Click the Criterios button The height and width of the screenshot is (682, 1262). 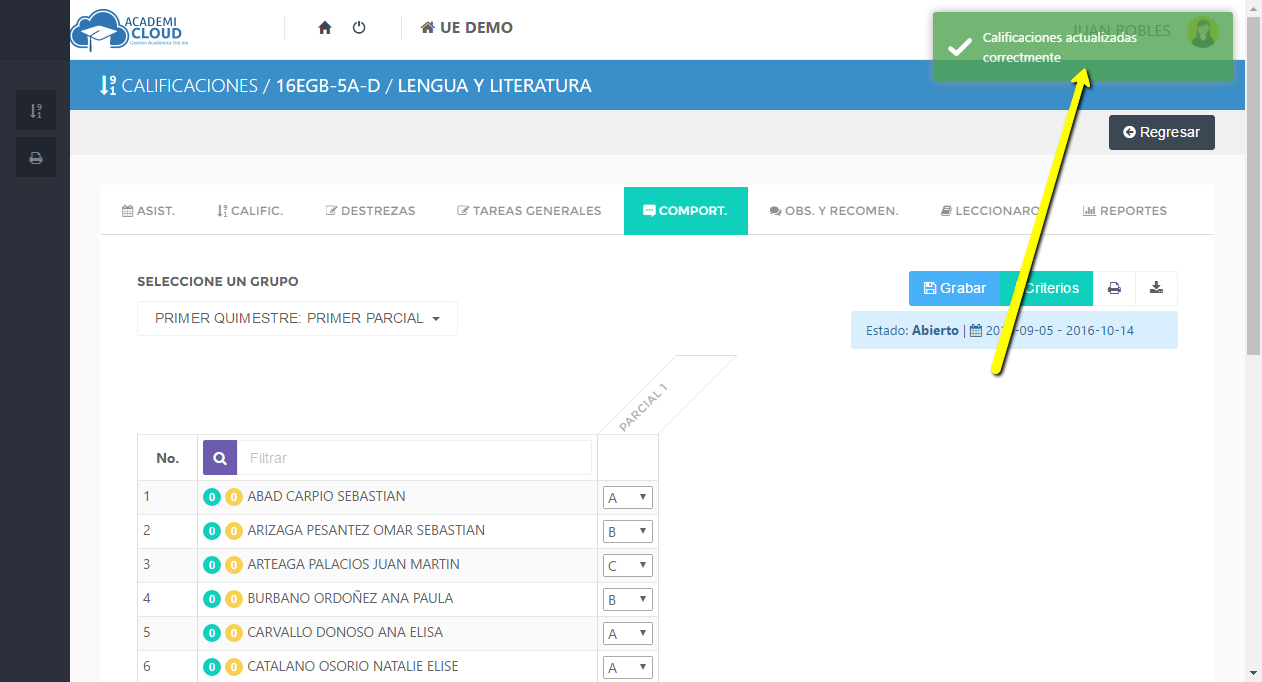coord(1047,288)
